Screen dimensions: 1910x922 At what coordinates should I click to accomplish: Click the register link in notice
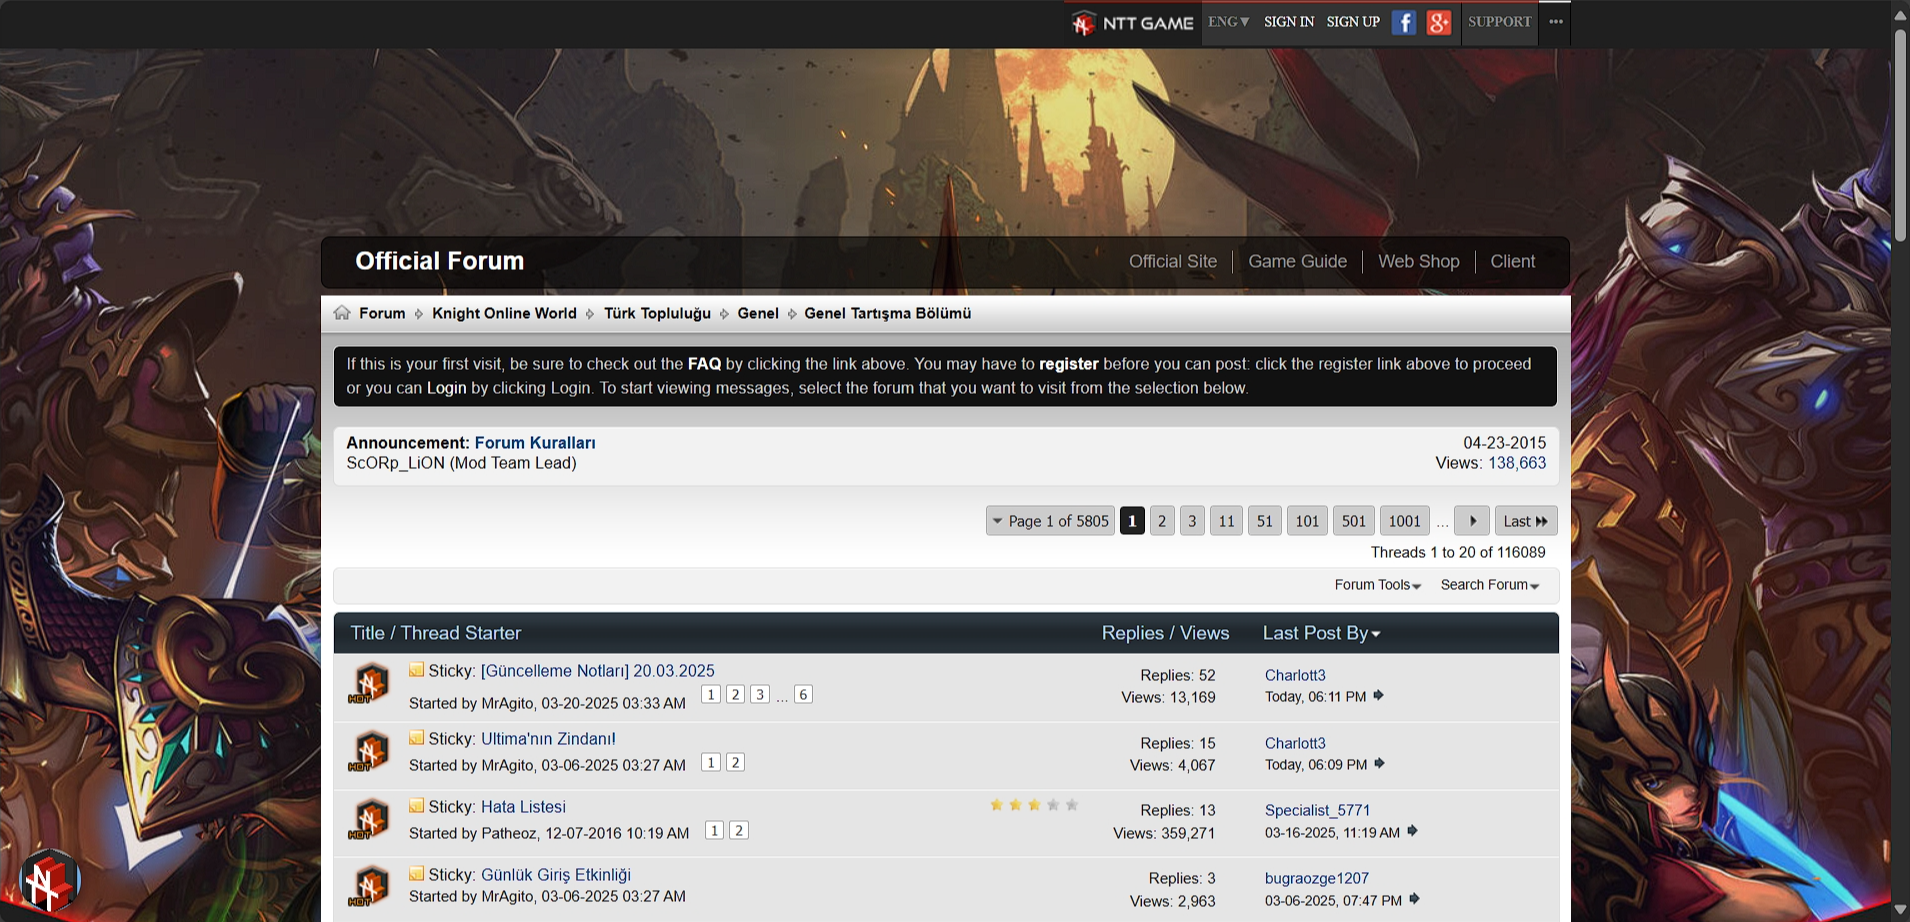1068,364
